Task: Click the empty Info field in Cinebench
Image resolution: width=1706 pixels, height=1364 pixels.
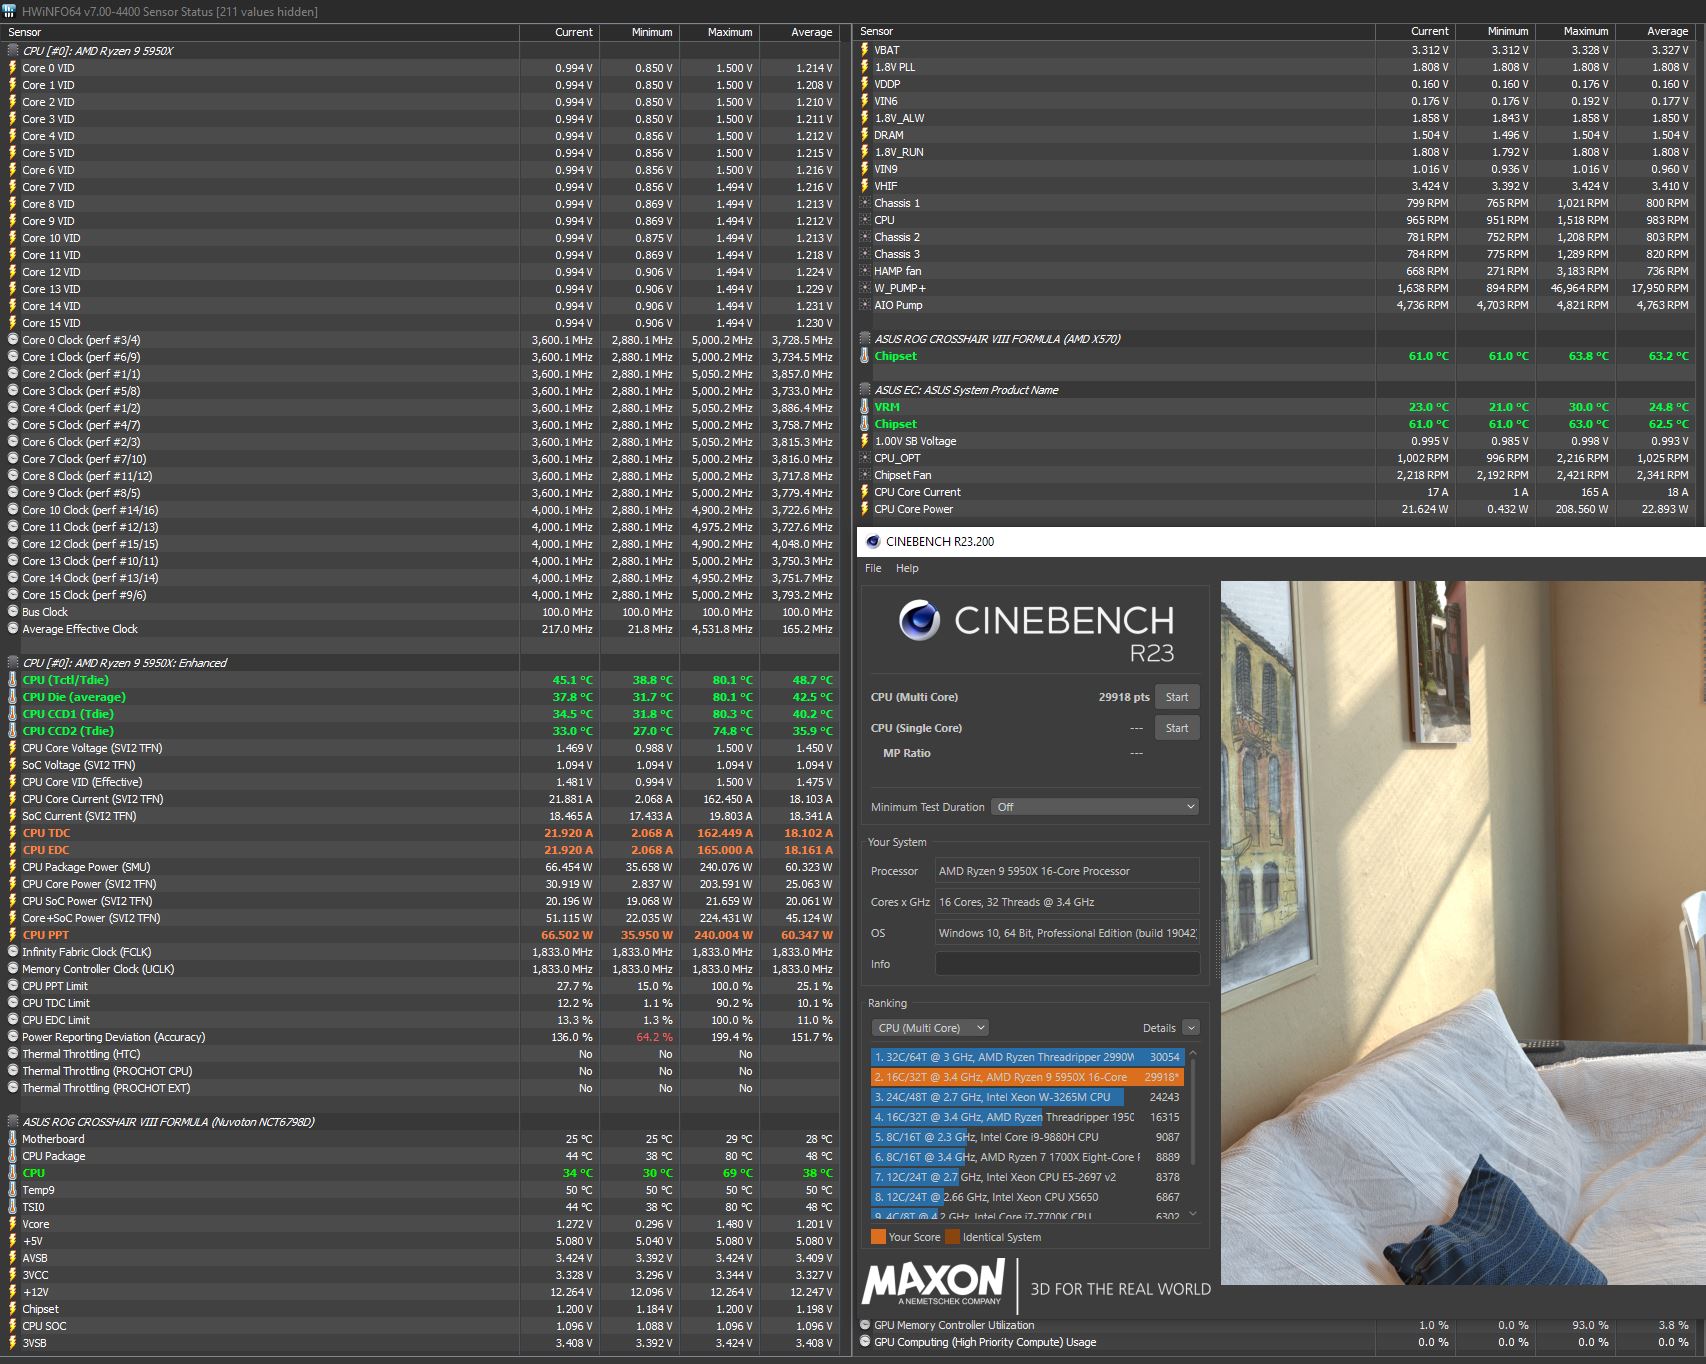Action: click(x=1067, y=964)
